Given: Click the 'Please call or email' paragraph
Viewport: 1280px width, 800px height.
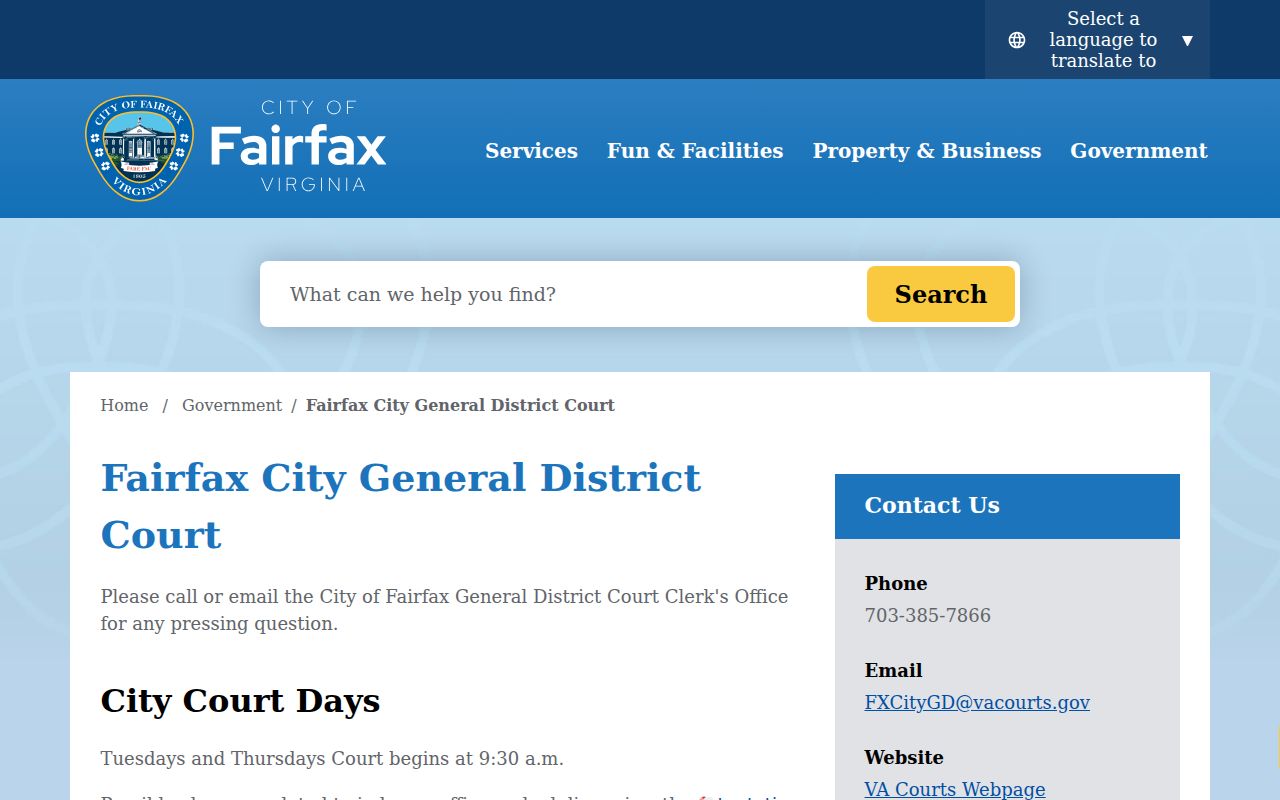Looking at the screenshot, I should point(444,610).
